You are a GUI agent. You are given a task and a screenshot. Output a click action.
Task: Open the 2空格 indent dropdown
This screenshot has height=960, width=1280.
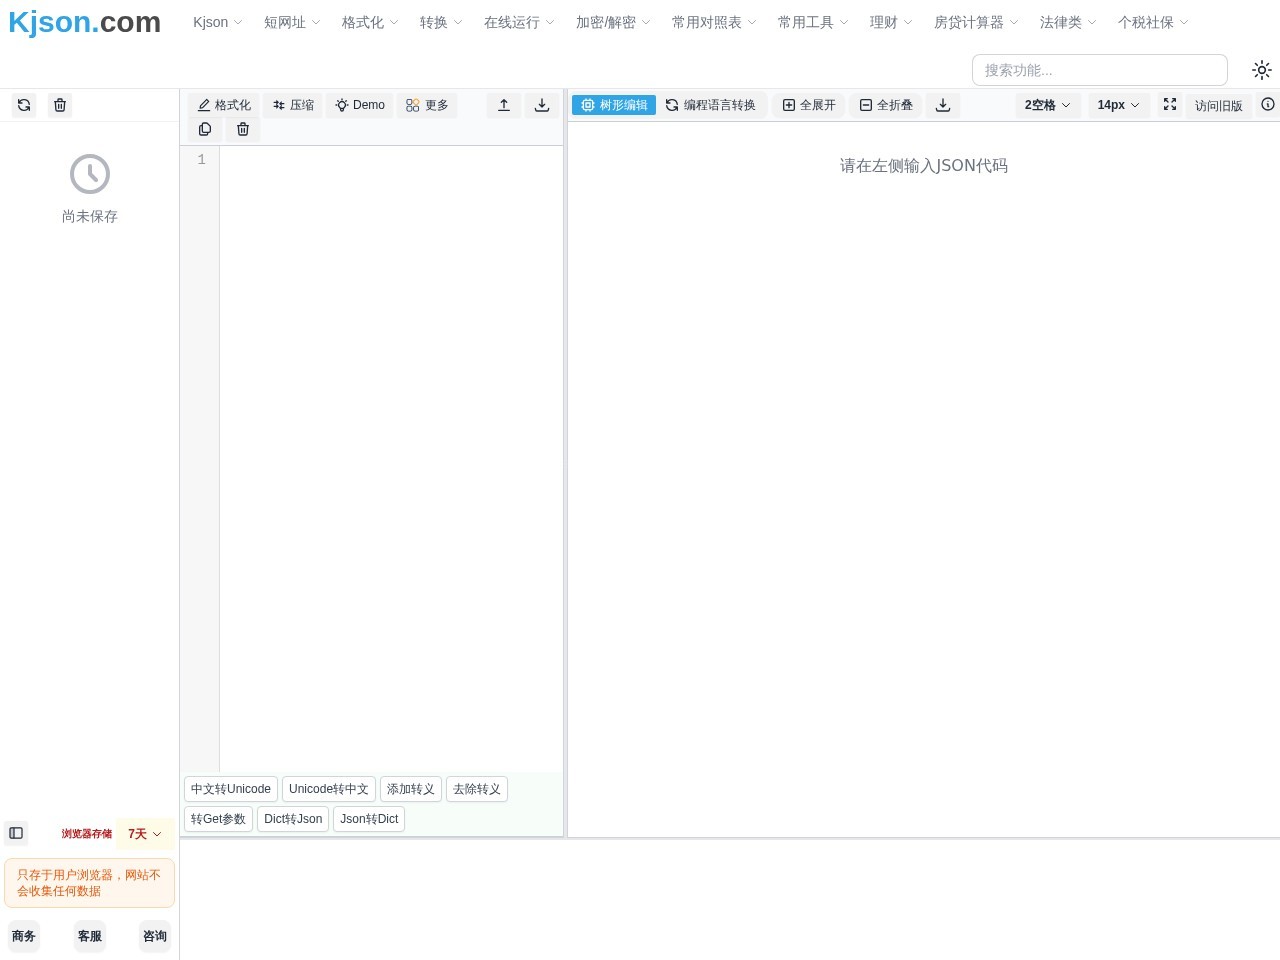(x=1047, y=105)
